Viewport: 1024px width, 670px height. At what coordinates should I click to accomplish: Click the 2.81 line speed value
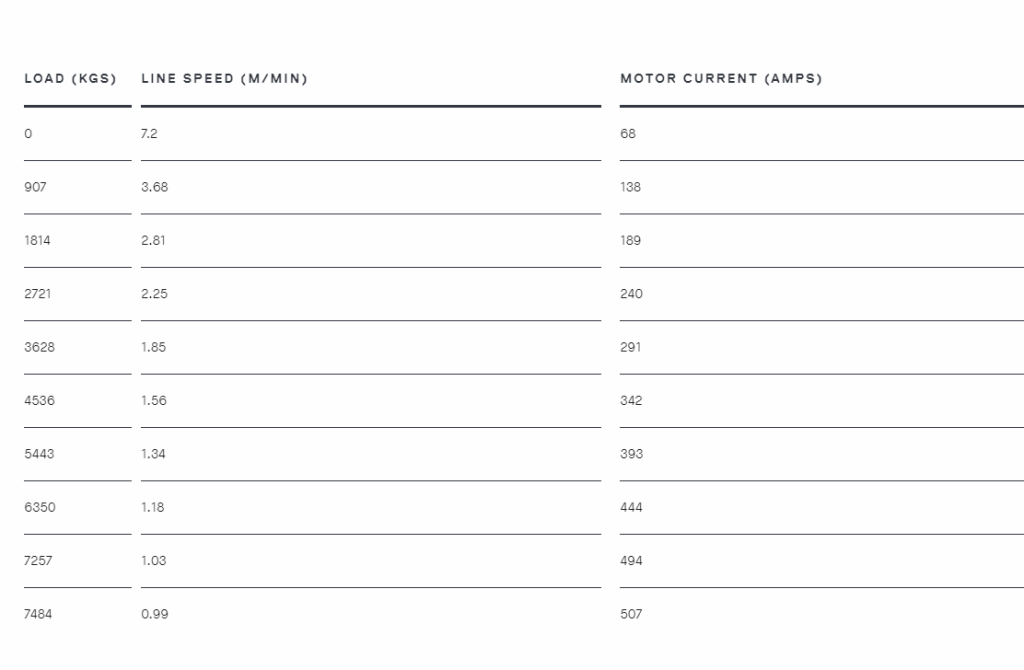pyautogui.click(x=153, y=240)
